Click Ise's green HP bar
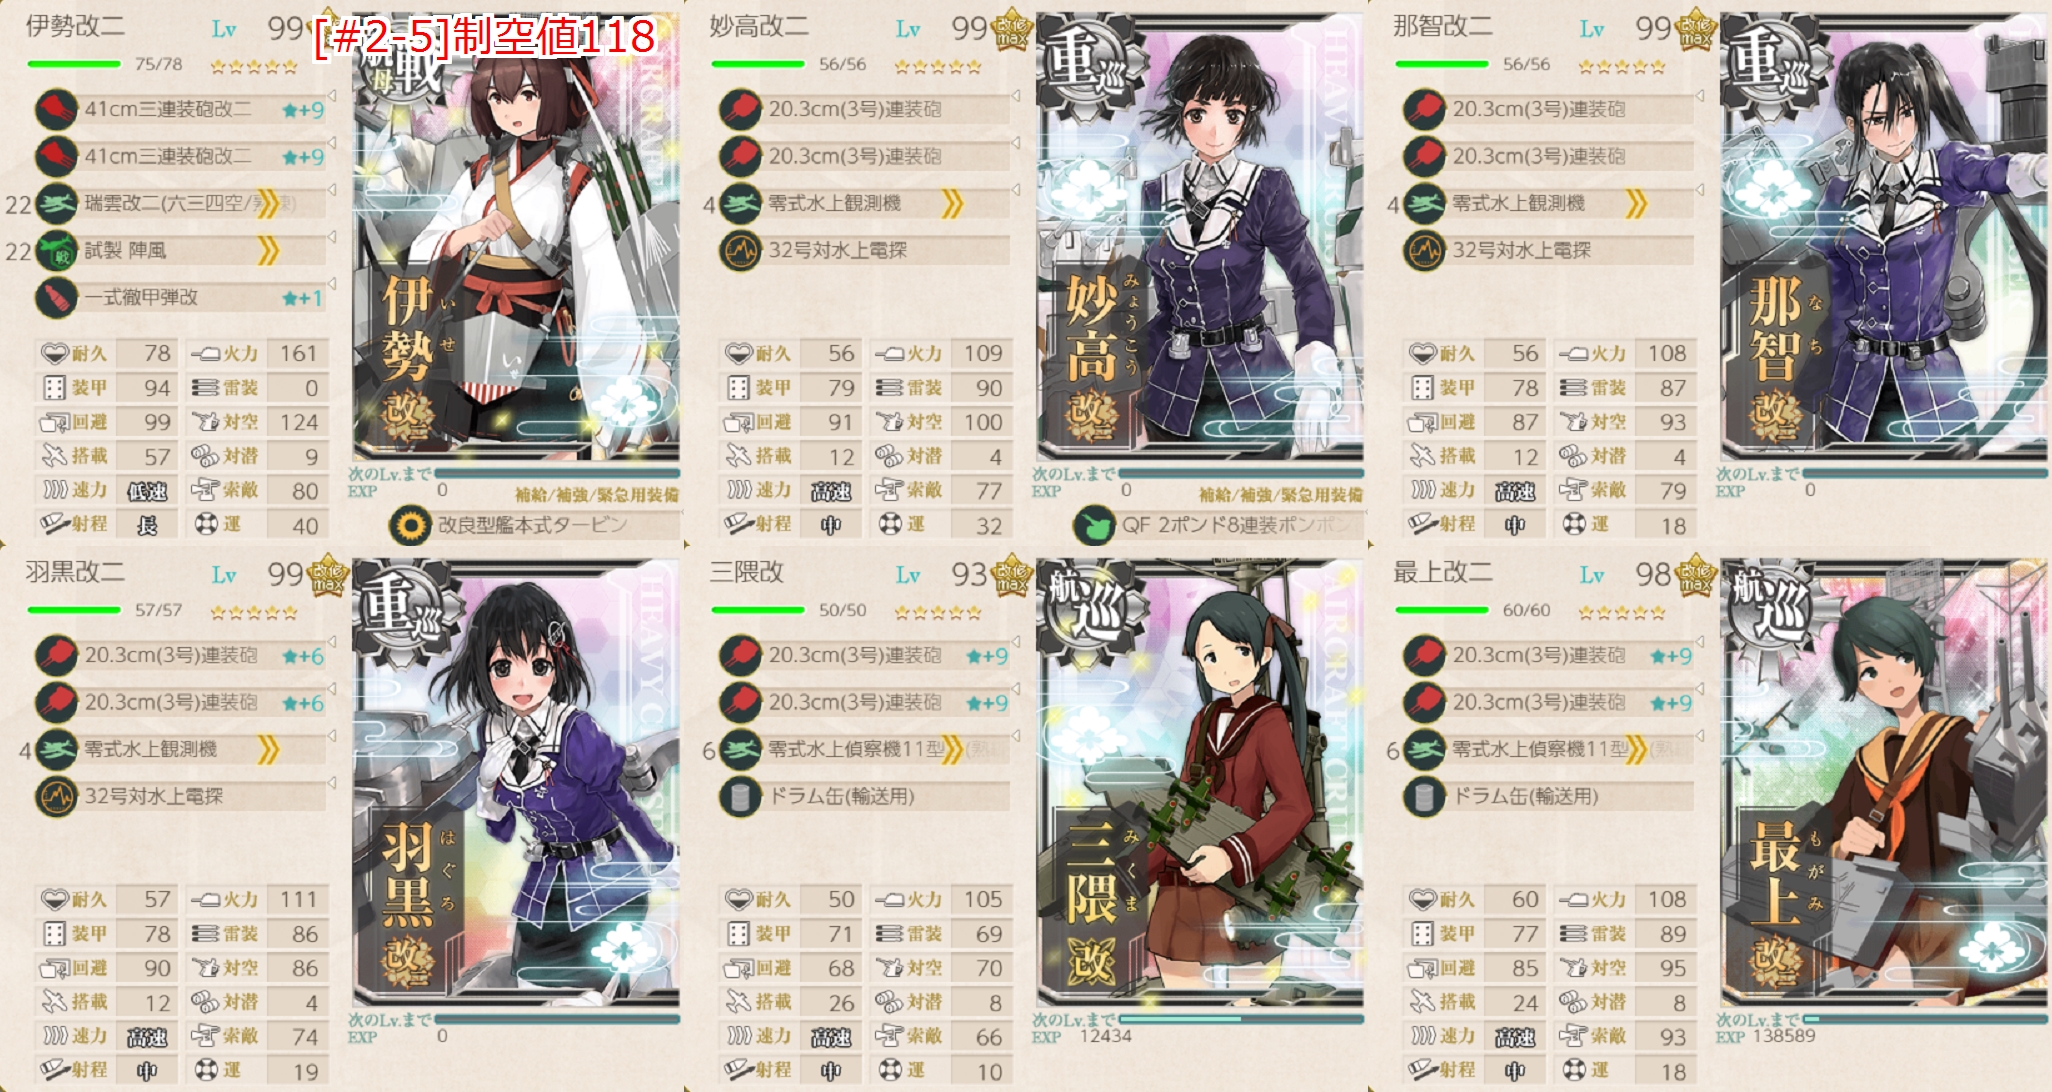Image resolution: width=2052 pixels, height=1092 pixels. (74, 64)
